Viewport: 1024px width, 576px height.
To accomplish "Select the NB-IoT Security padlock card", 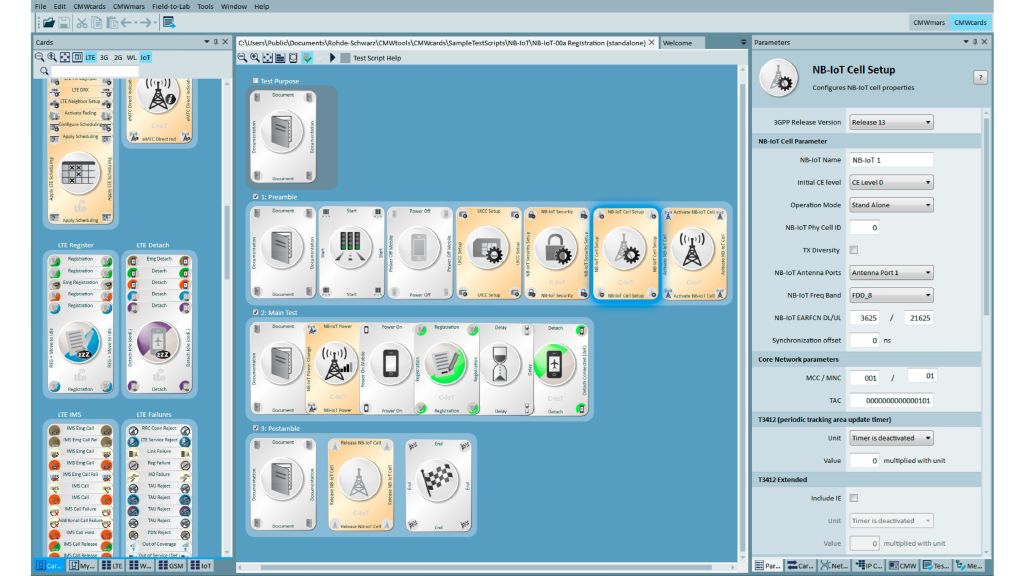I will [556, 253].
